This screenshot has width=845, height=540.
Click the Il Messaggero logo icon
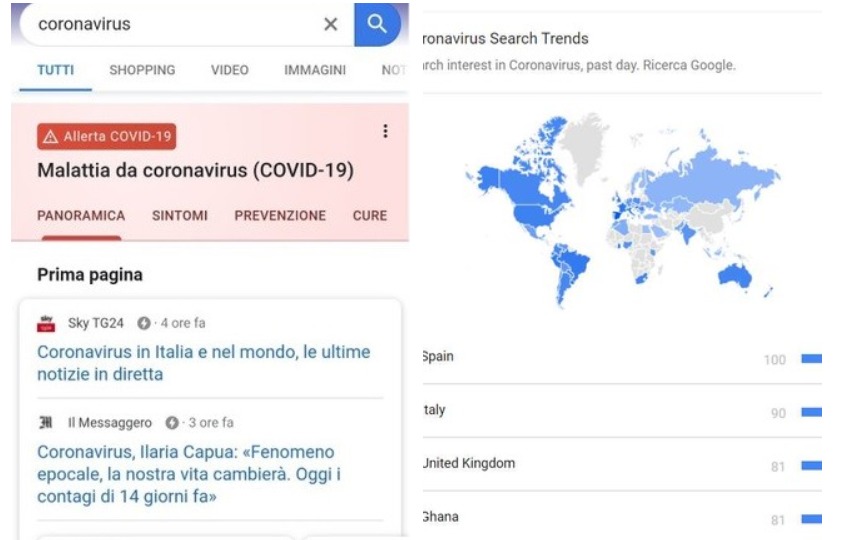coord(46,423)
